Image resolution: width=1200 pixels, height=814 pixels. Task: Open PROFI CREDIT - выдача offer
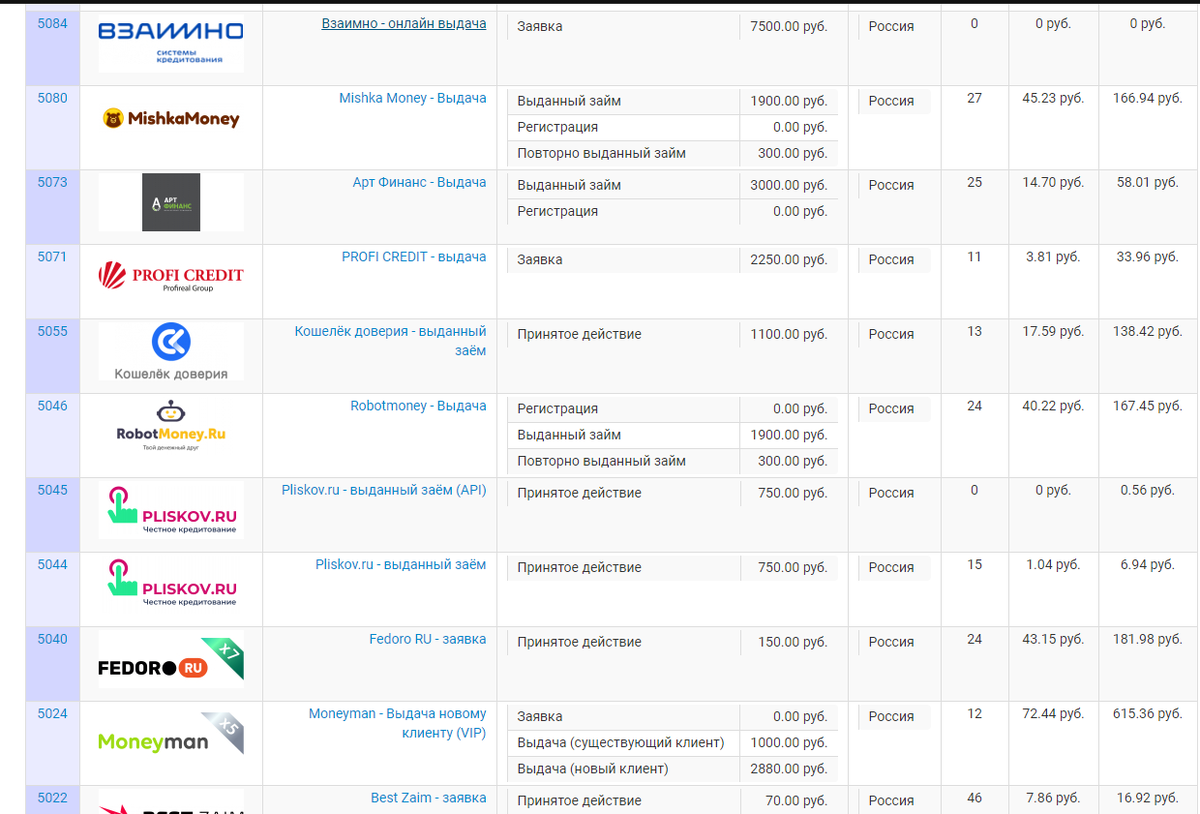[414, 257]
